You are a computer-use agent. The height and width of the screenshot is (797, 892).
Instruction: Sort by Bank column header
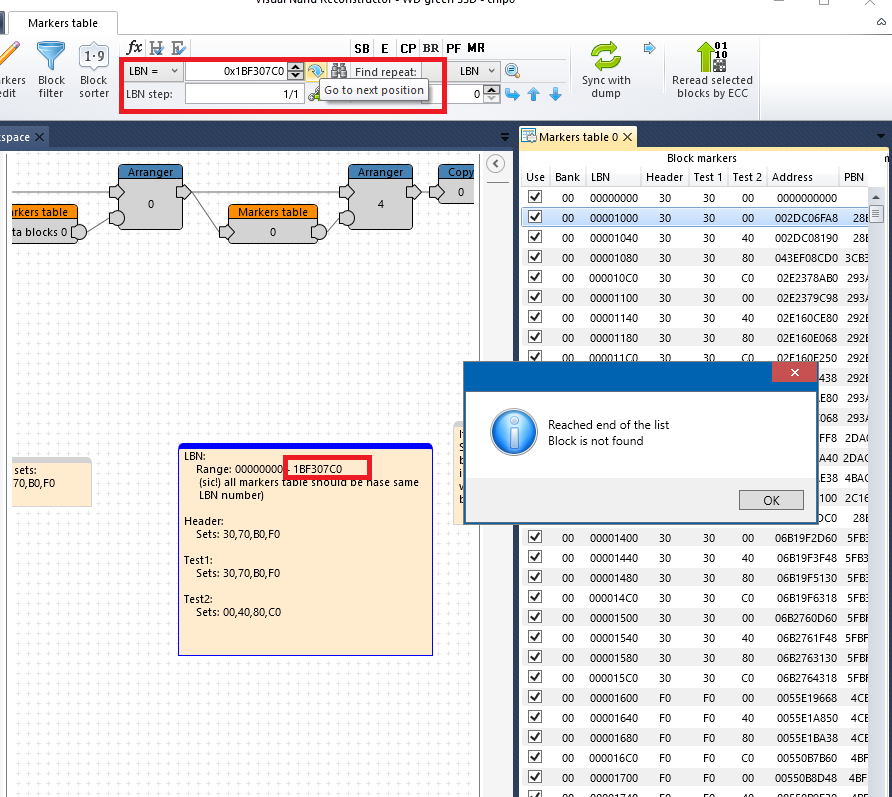(x=567, y=177)
